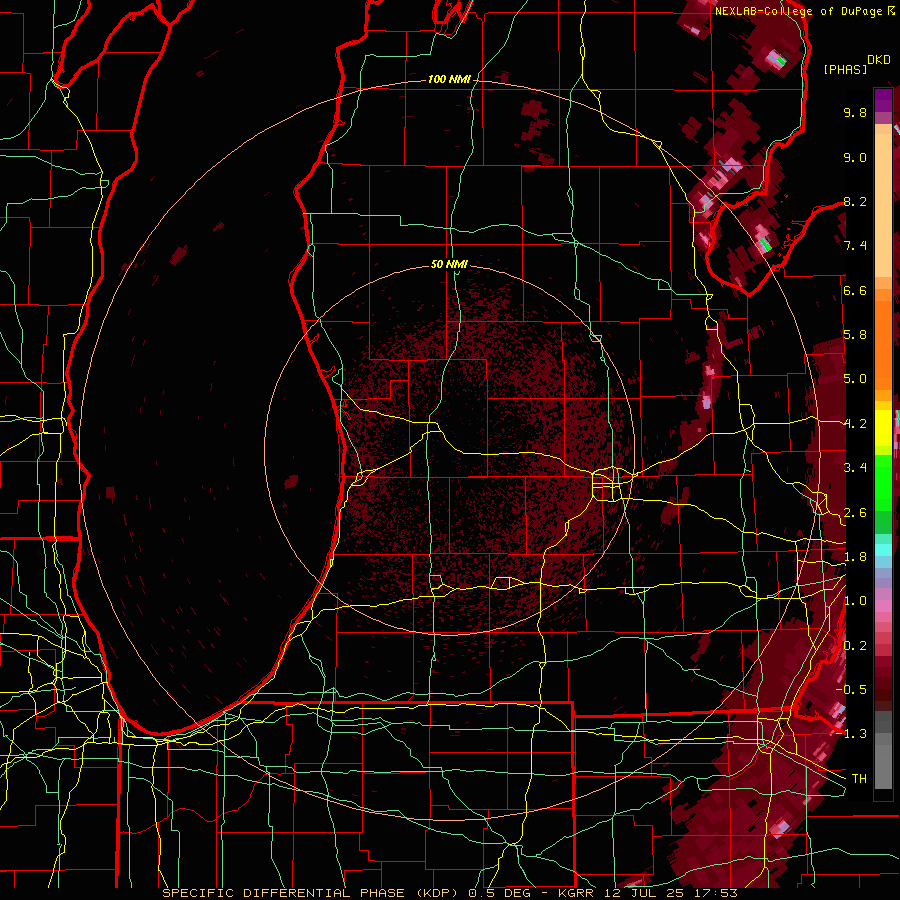Screen dimensions: 900x900
Task: Click the 9.8 scale value
Action: (855, 112)
